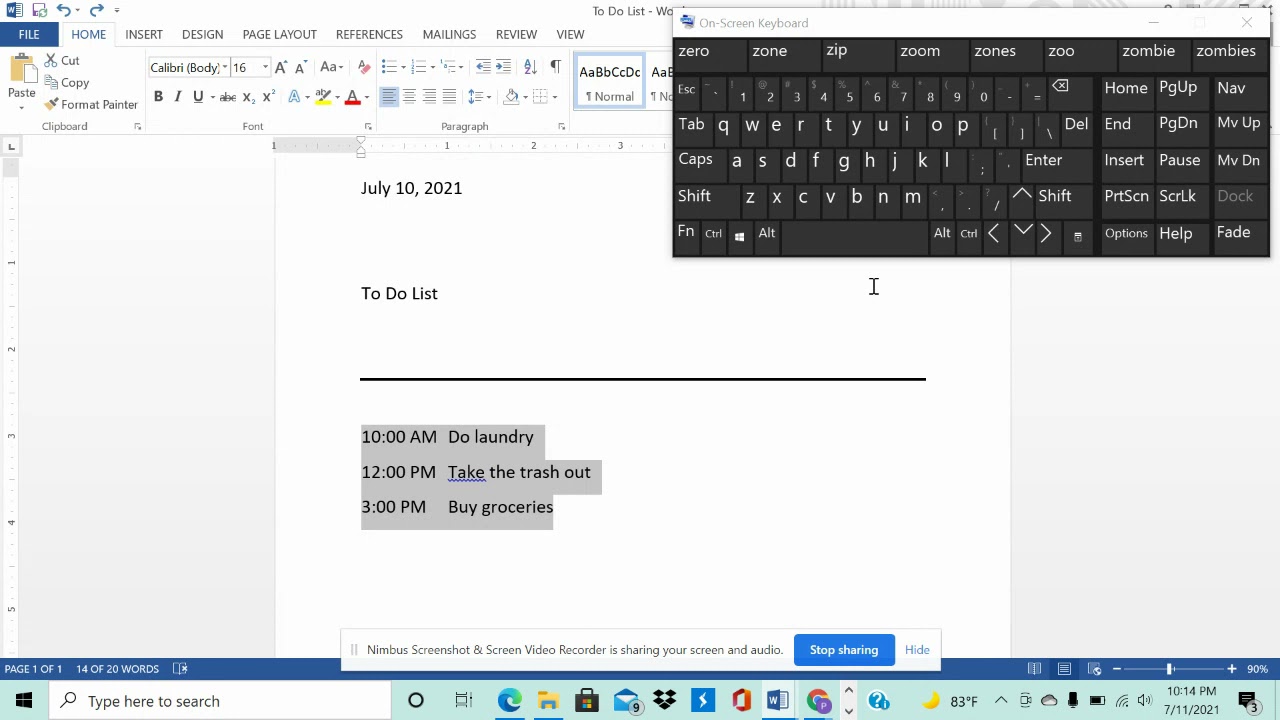Grow the font size

(281, 67)
